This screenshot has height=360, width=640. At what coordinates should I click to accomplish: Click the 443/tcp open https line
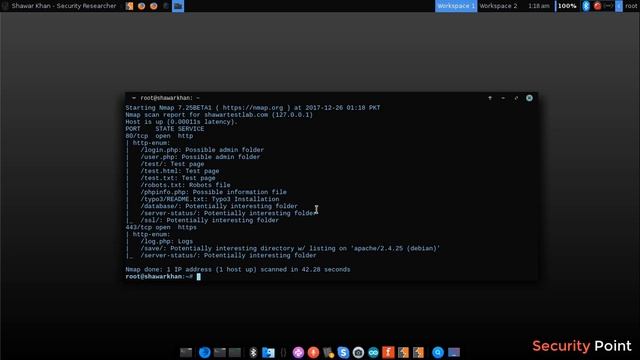coord(161,227)
